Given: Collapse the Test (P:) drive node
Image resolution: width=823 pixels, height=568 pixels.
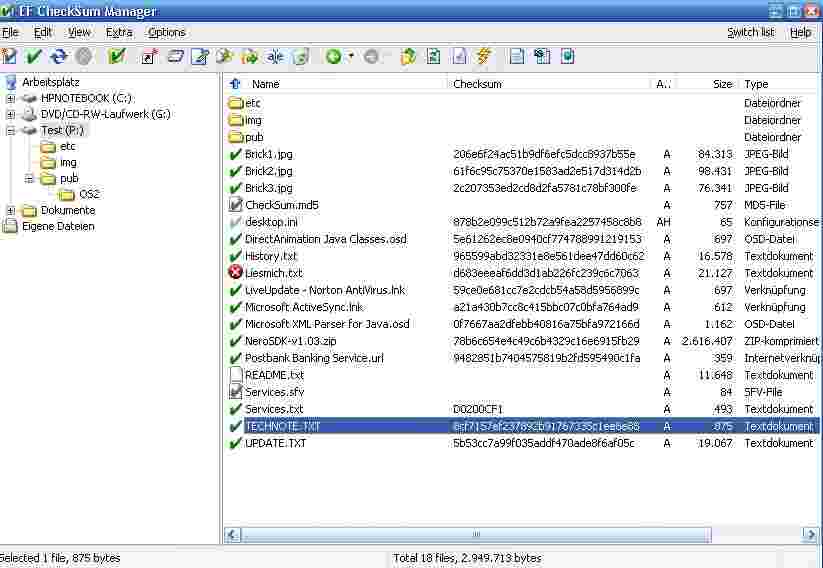Looking at the screenshot, I should point(10,130).
